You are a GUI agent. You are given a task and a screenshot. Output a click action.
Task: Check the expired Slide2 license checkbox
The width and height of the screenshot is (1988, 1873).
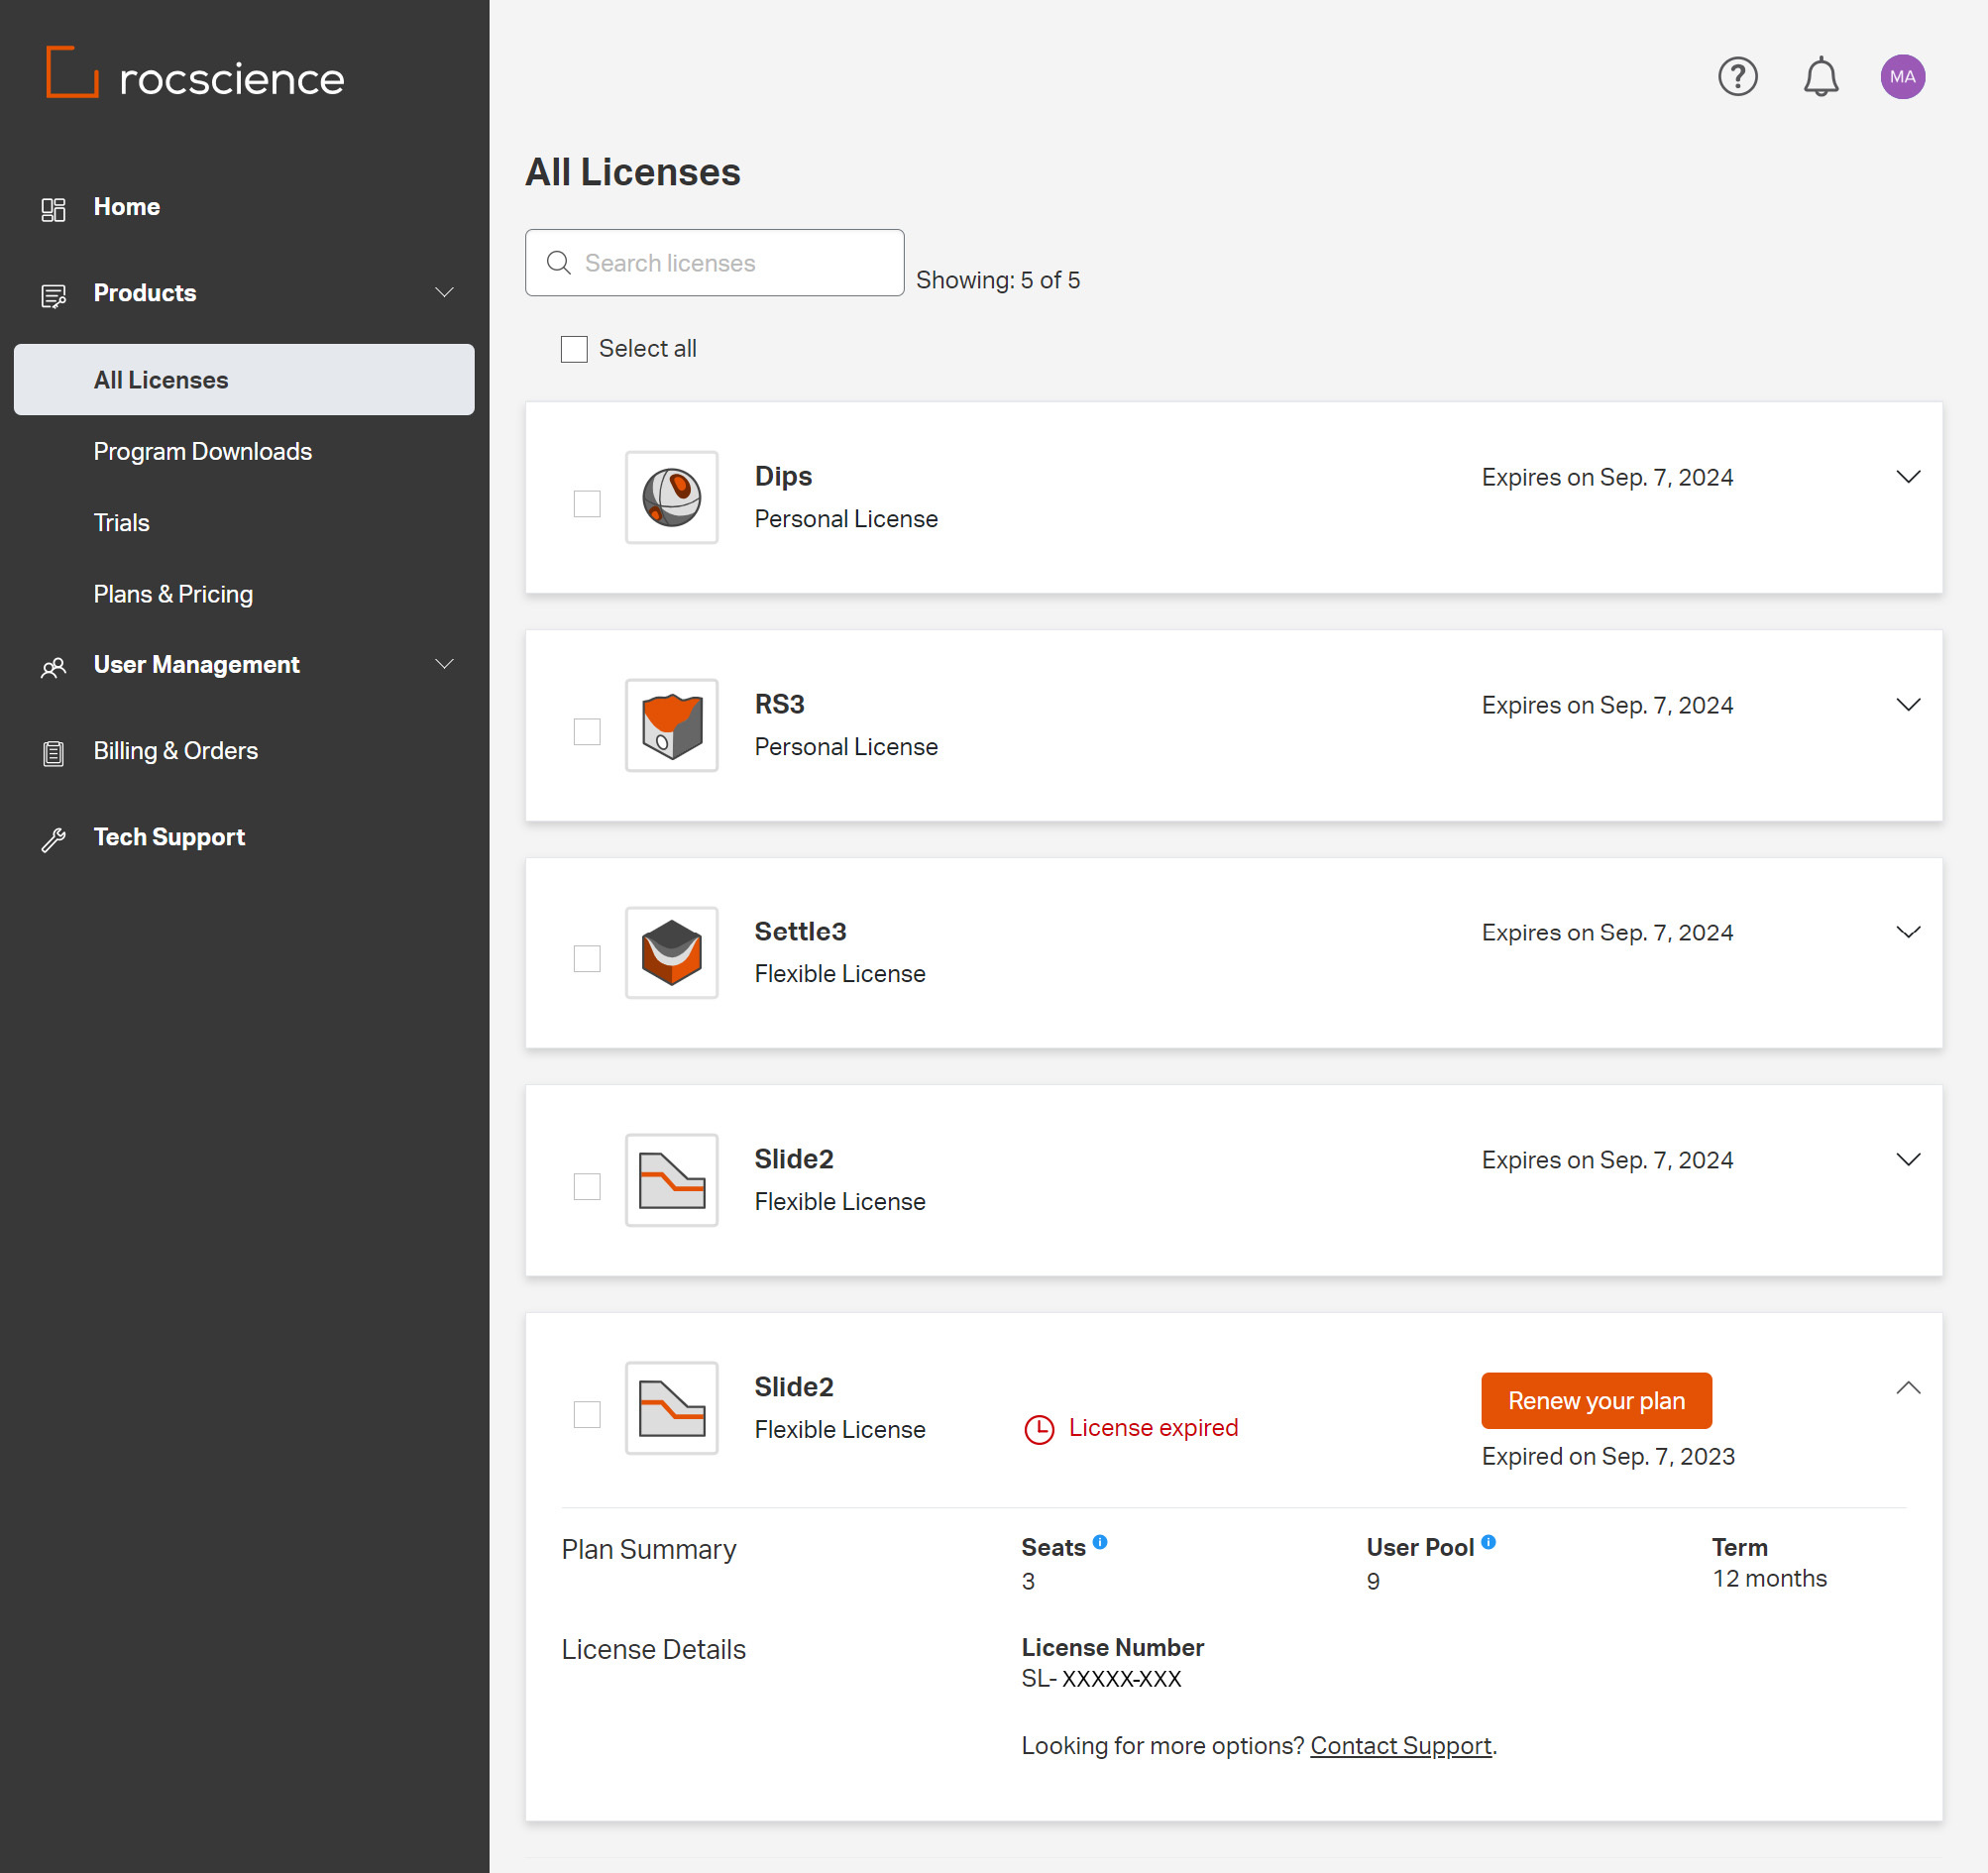[x=587, y=1414]
